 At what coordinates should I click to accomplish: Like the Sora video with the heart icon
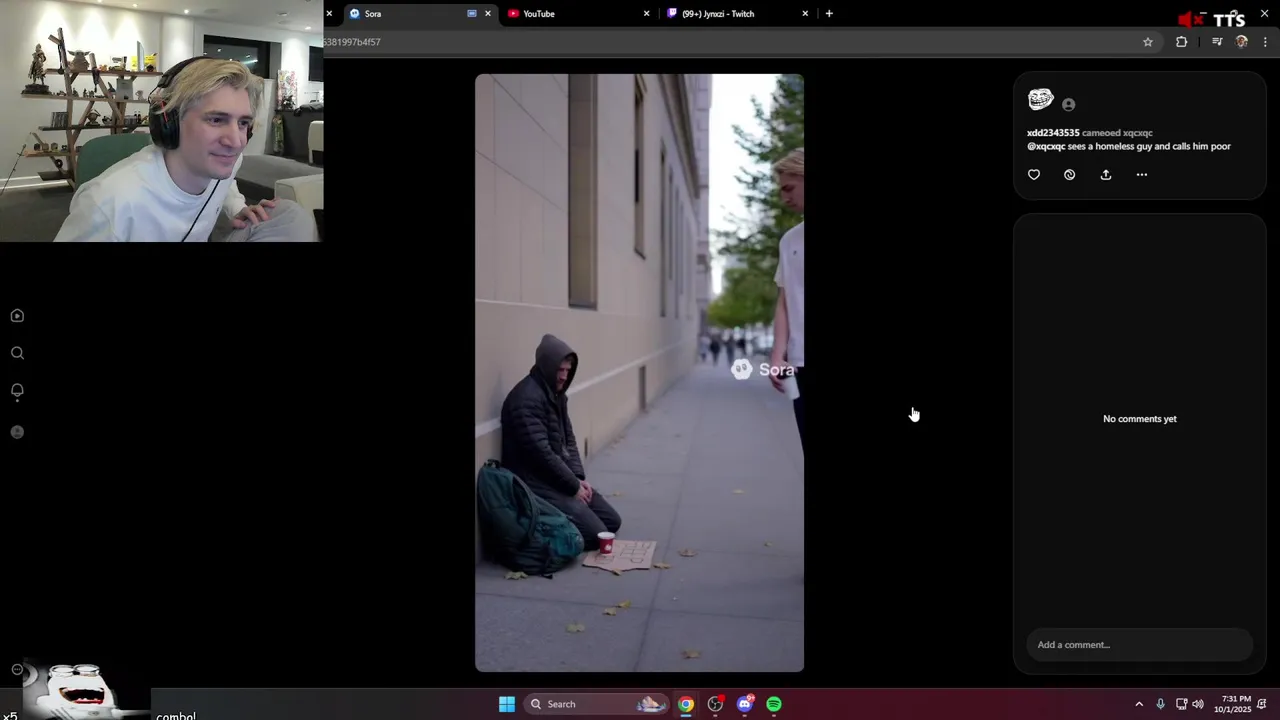coord(1034,175)
